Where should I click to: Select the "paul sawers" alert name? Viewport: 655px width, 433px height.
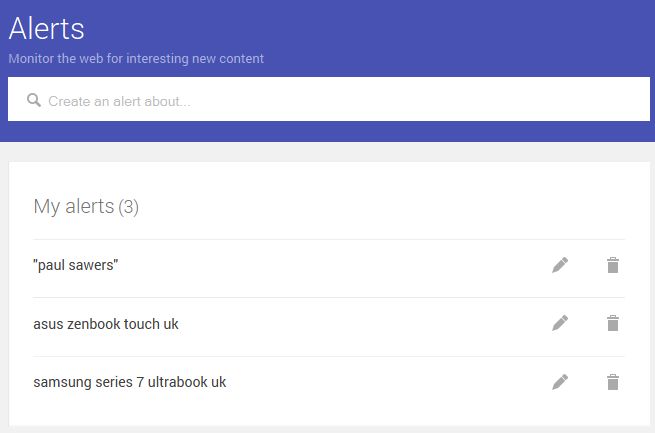[x=76, y=265]
